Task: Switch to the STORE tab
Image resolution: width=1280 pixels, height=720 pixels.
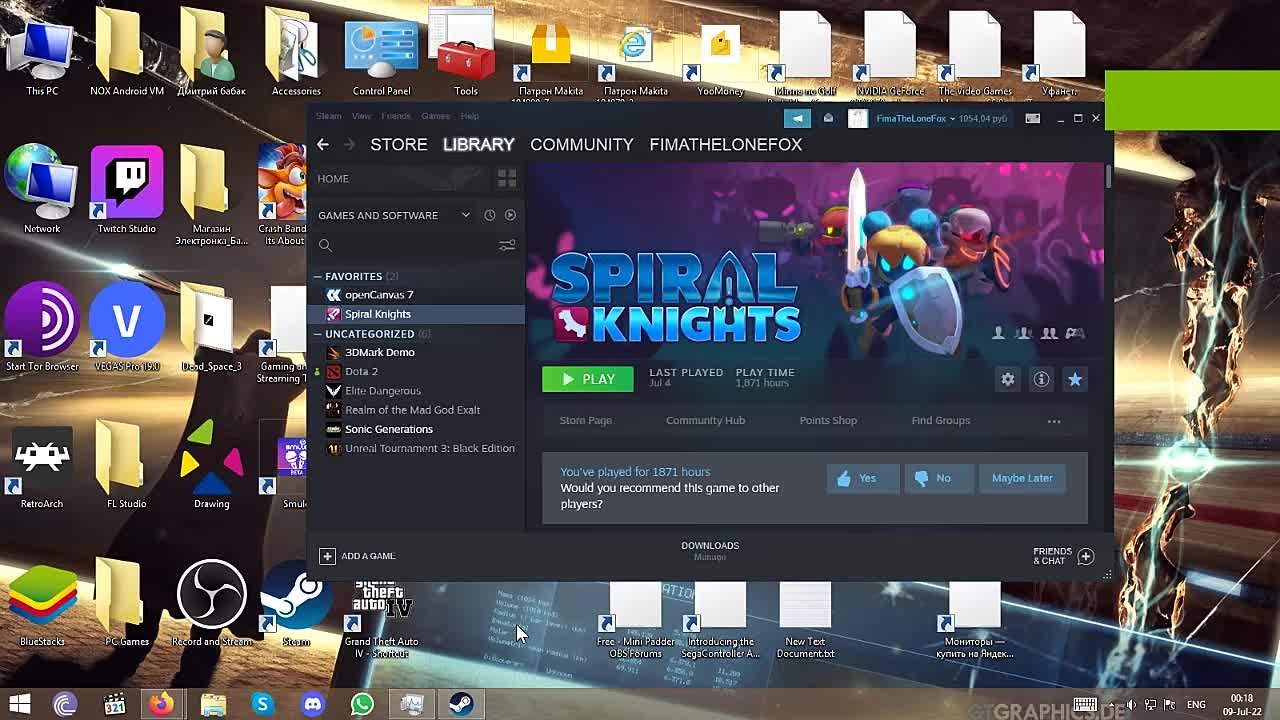Action: point(399,144)
